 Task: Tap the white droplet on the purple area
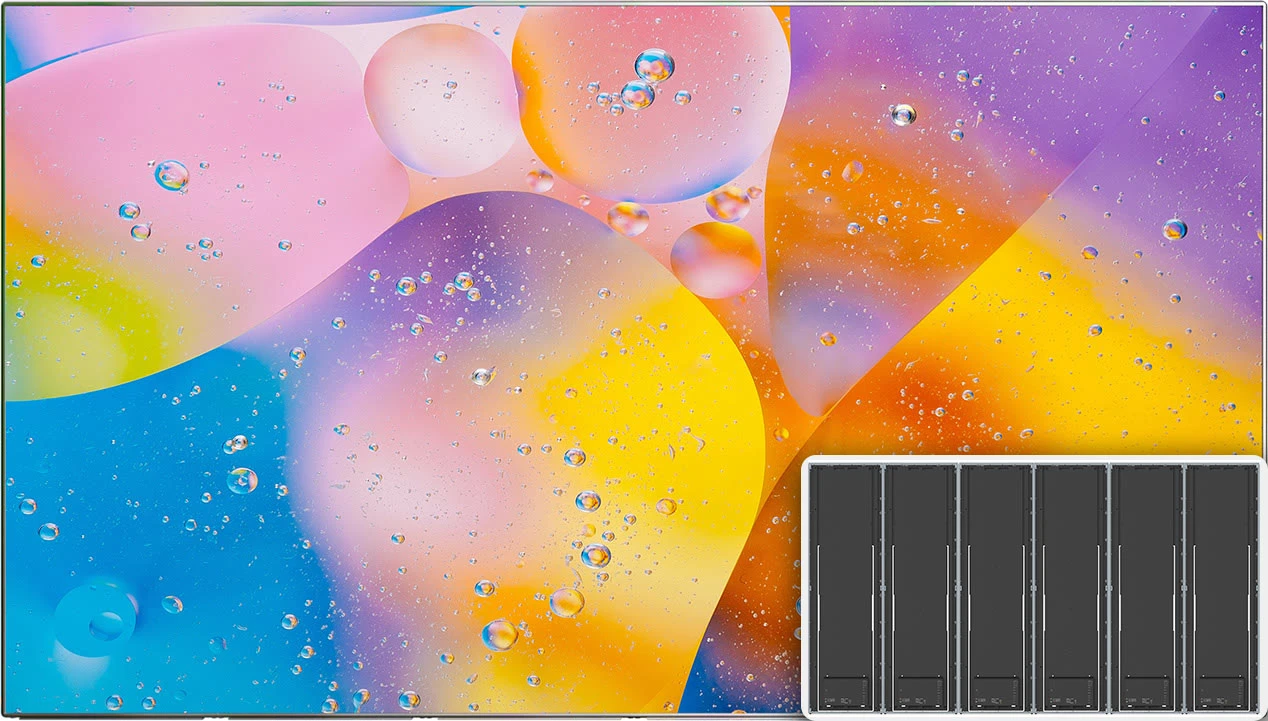point(903,114)
